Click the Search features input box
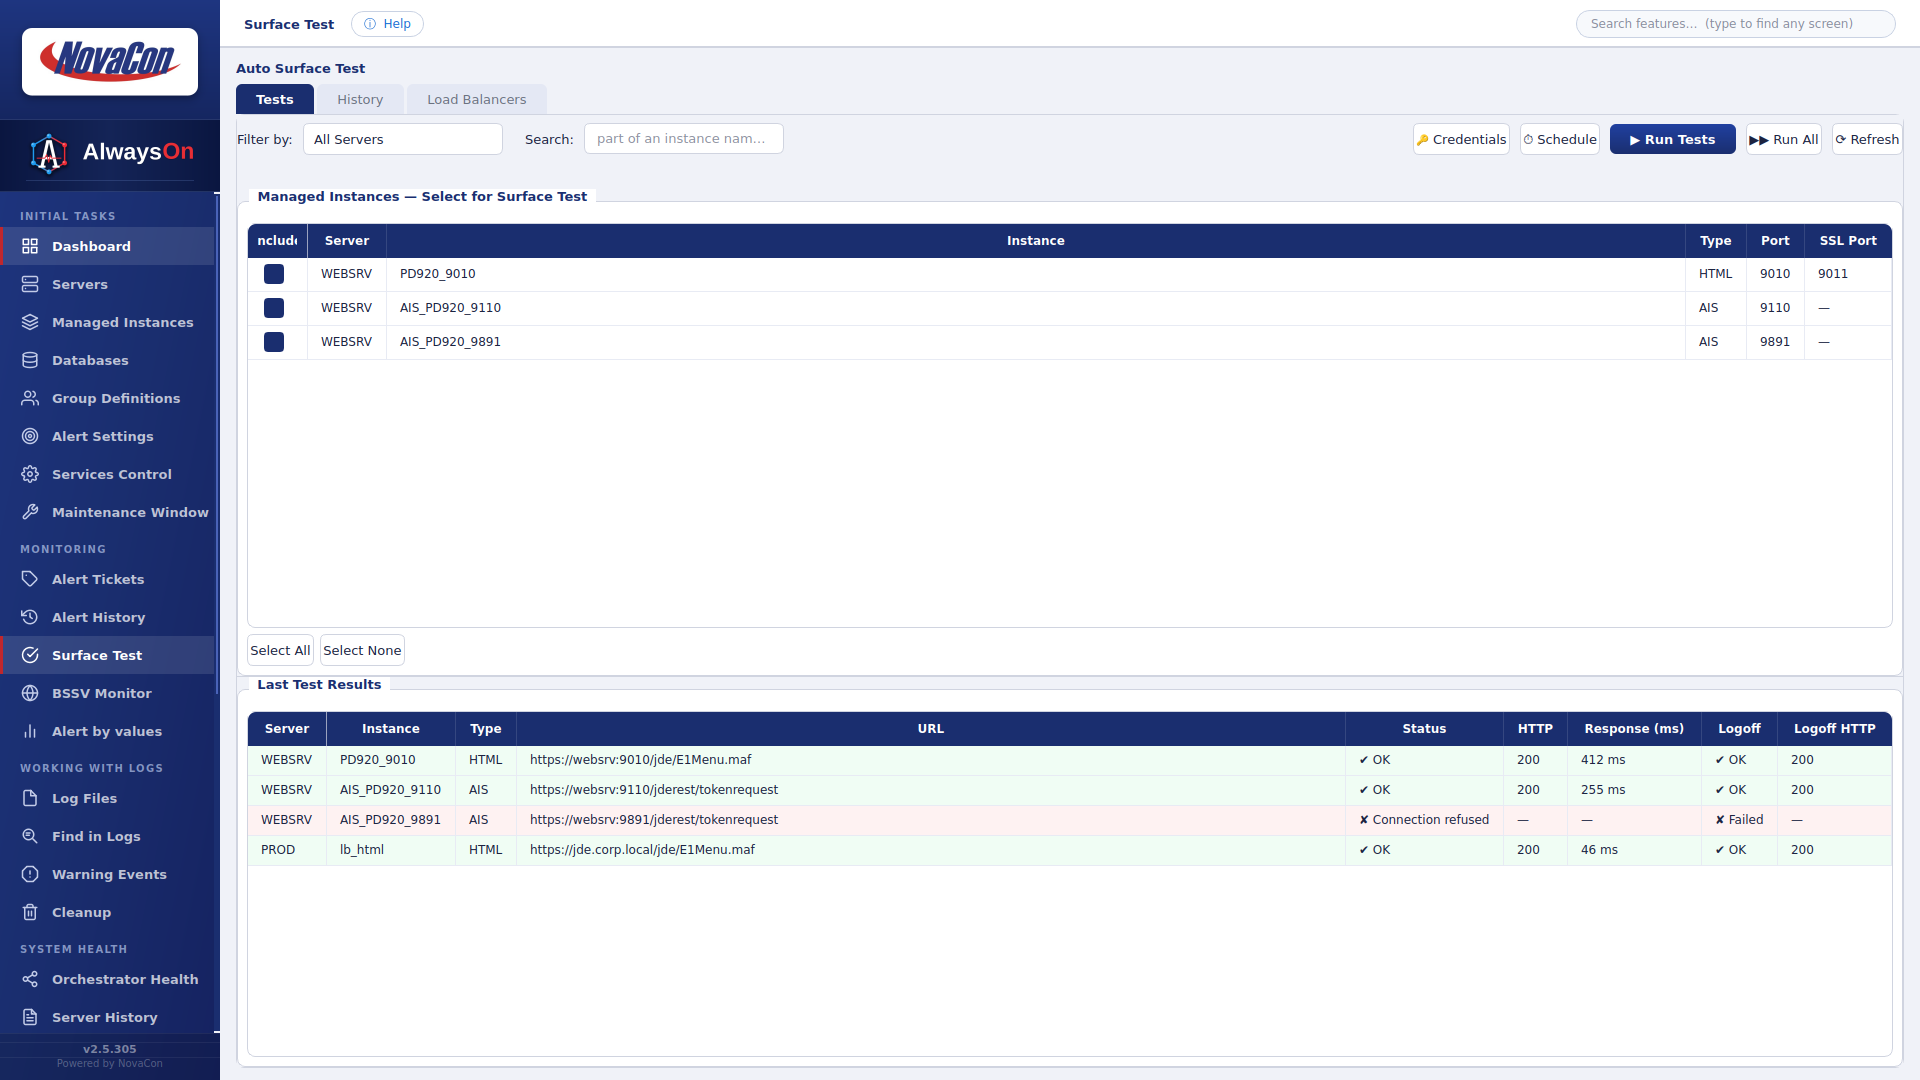The image size is (1920, 1080). 1736,24
